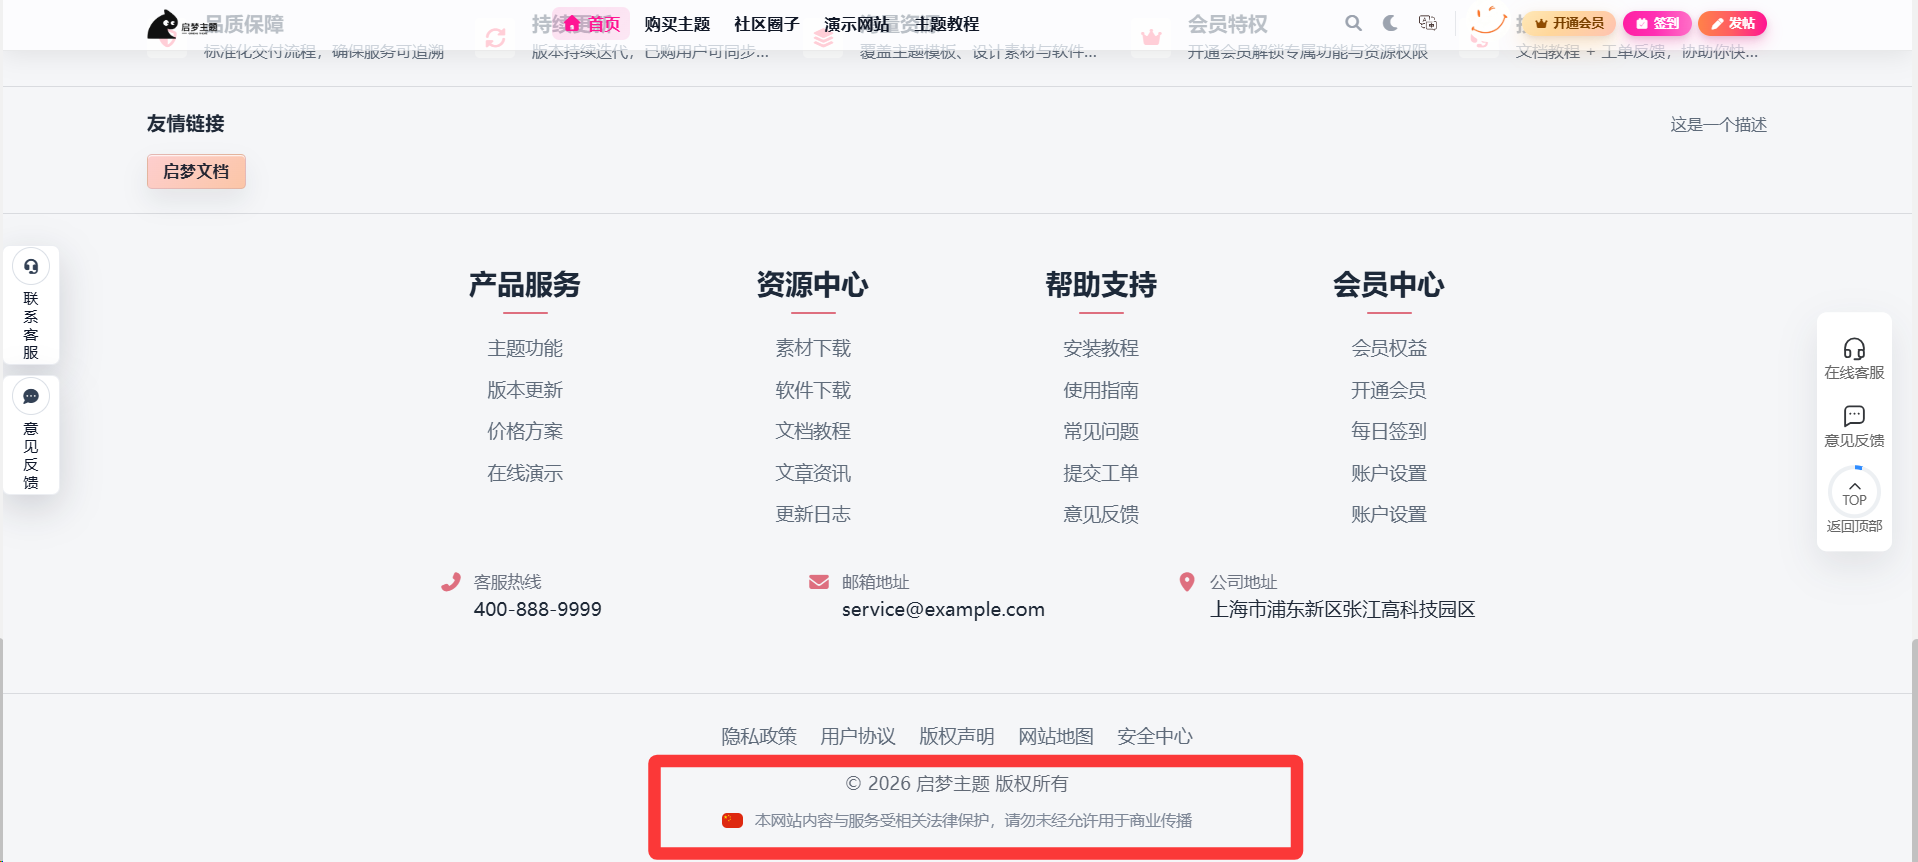Click the envelope icon beside 邮箱地址
This screenshot has height=862, width=1918.
819,582
